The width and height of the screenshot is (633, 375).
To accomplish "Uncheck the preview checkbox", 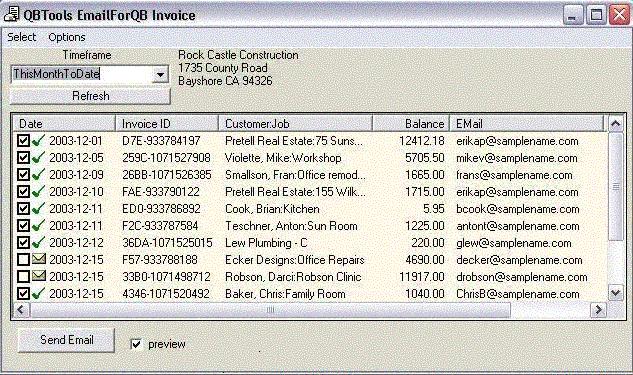I will (136, 344).
